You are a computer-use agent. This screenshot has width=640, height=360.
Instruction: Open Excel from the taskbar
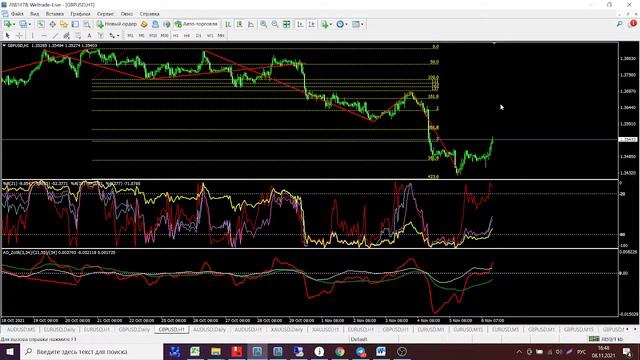coord(195,351)
